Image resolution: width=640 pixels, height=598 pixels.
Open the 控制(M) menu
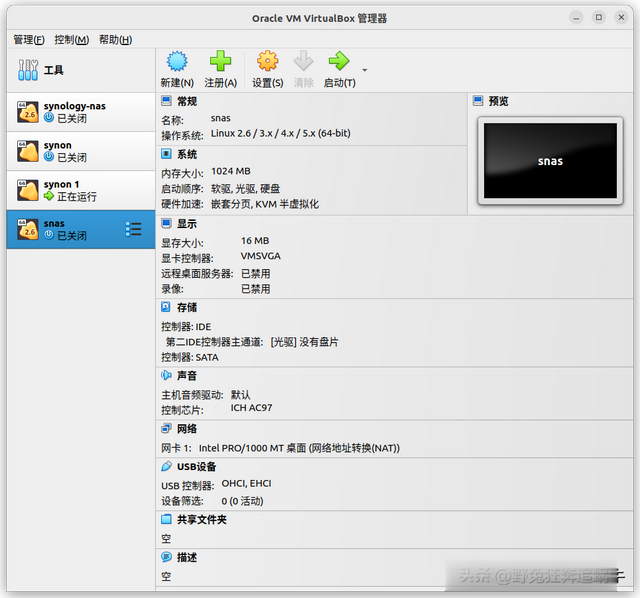tap(71, 40)
